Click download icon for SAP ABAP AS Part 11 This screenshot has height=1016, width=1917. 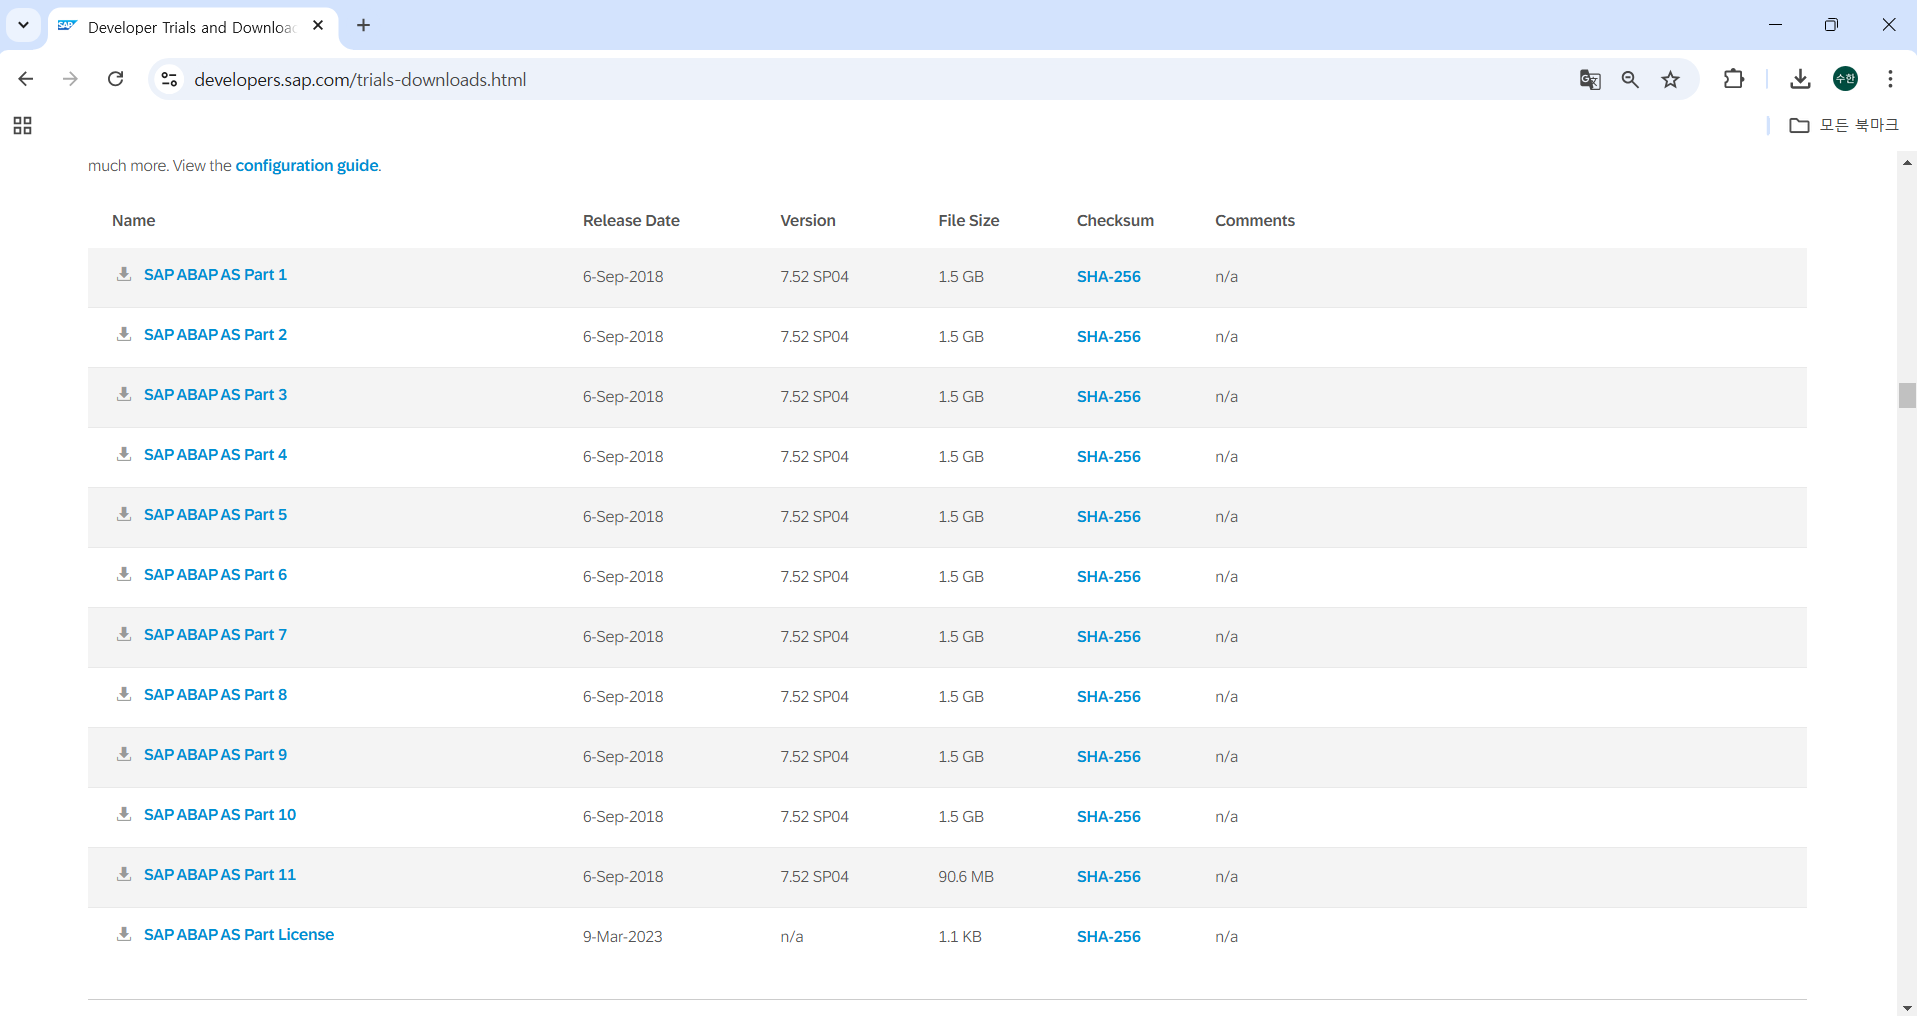124,874
